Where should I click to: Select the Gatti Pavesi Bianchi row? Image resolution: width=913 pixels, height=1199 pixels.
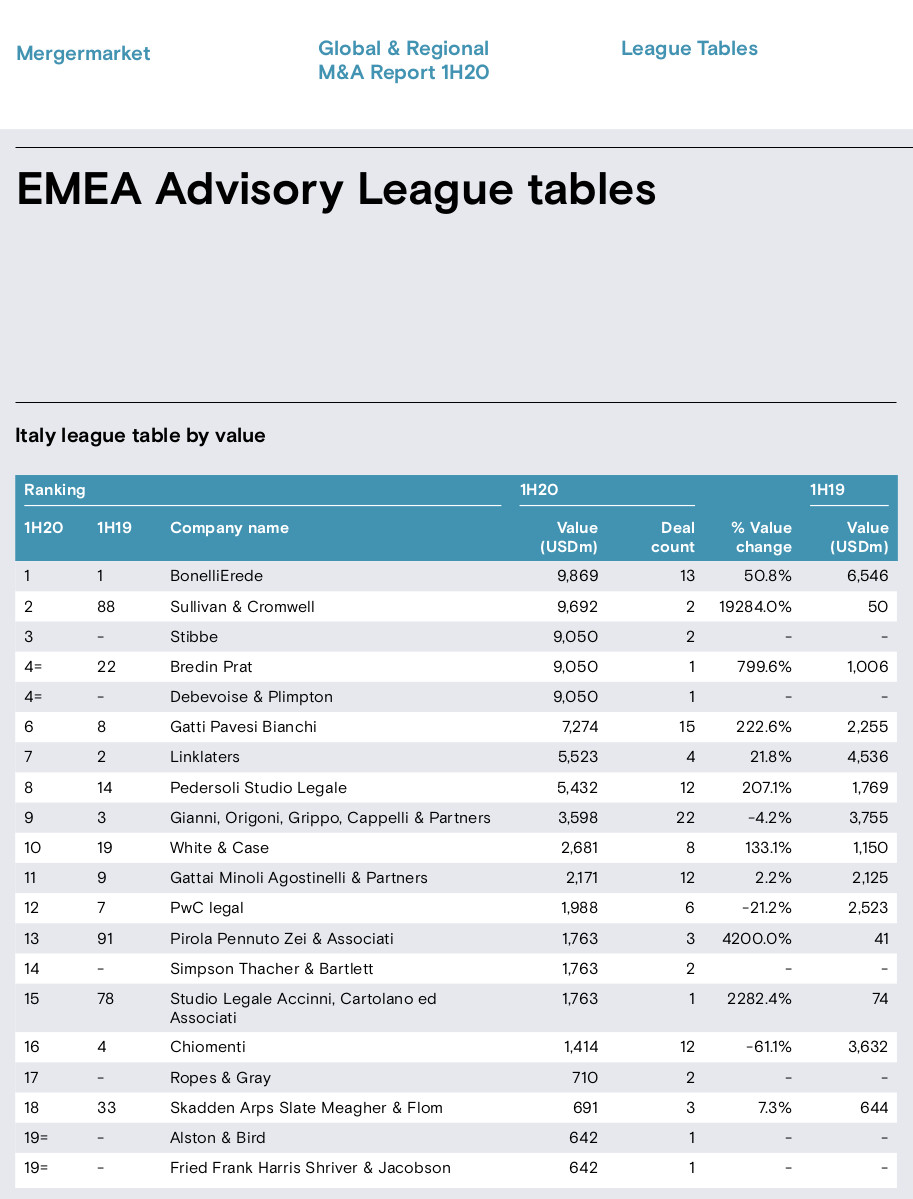tap(456, 726)
